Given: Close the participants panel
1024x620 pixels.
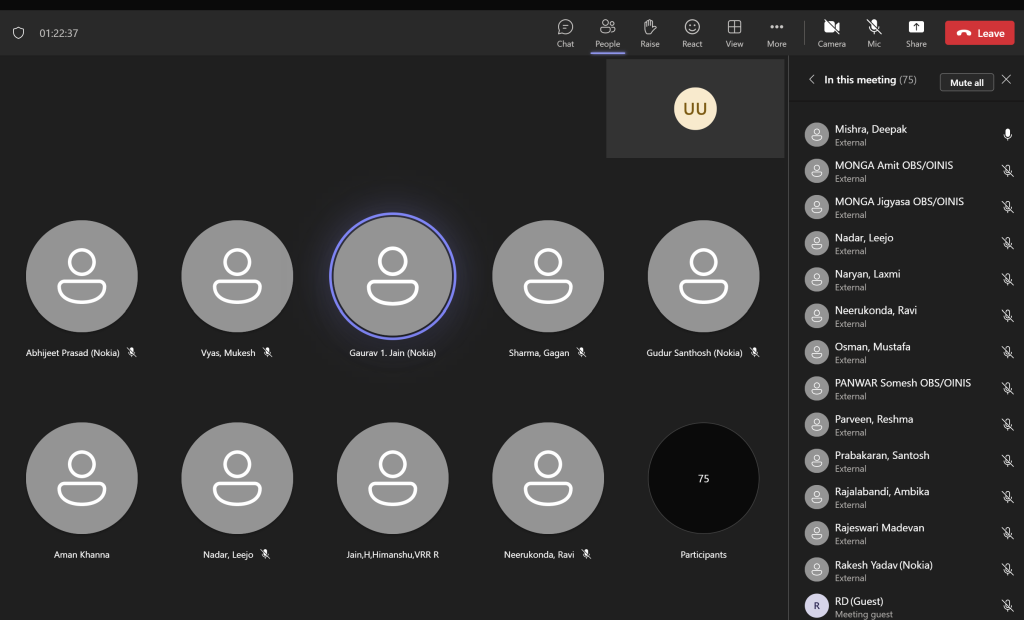Looking at the screenshot, I should (x=1006, y=80).
